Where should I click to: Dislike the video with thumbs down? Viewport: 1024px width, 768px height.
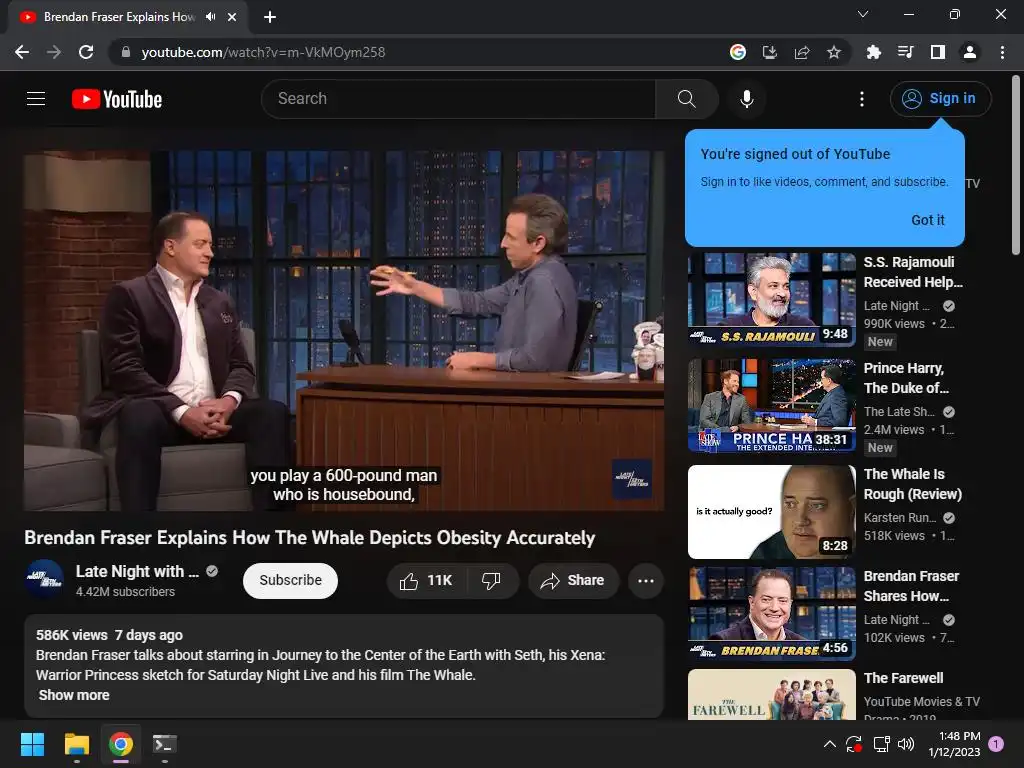(492, 581)
